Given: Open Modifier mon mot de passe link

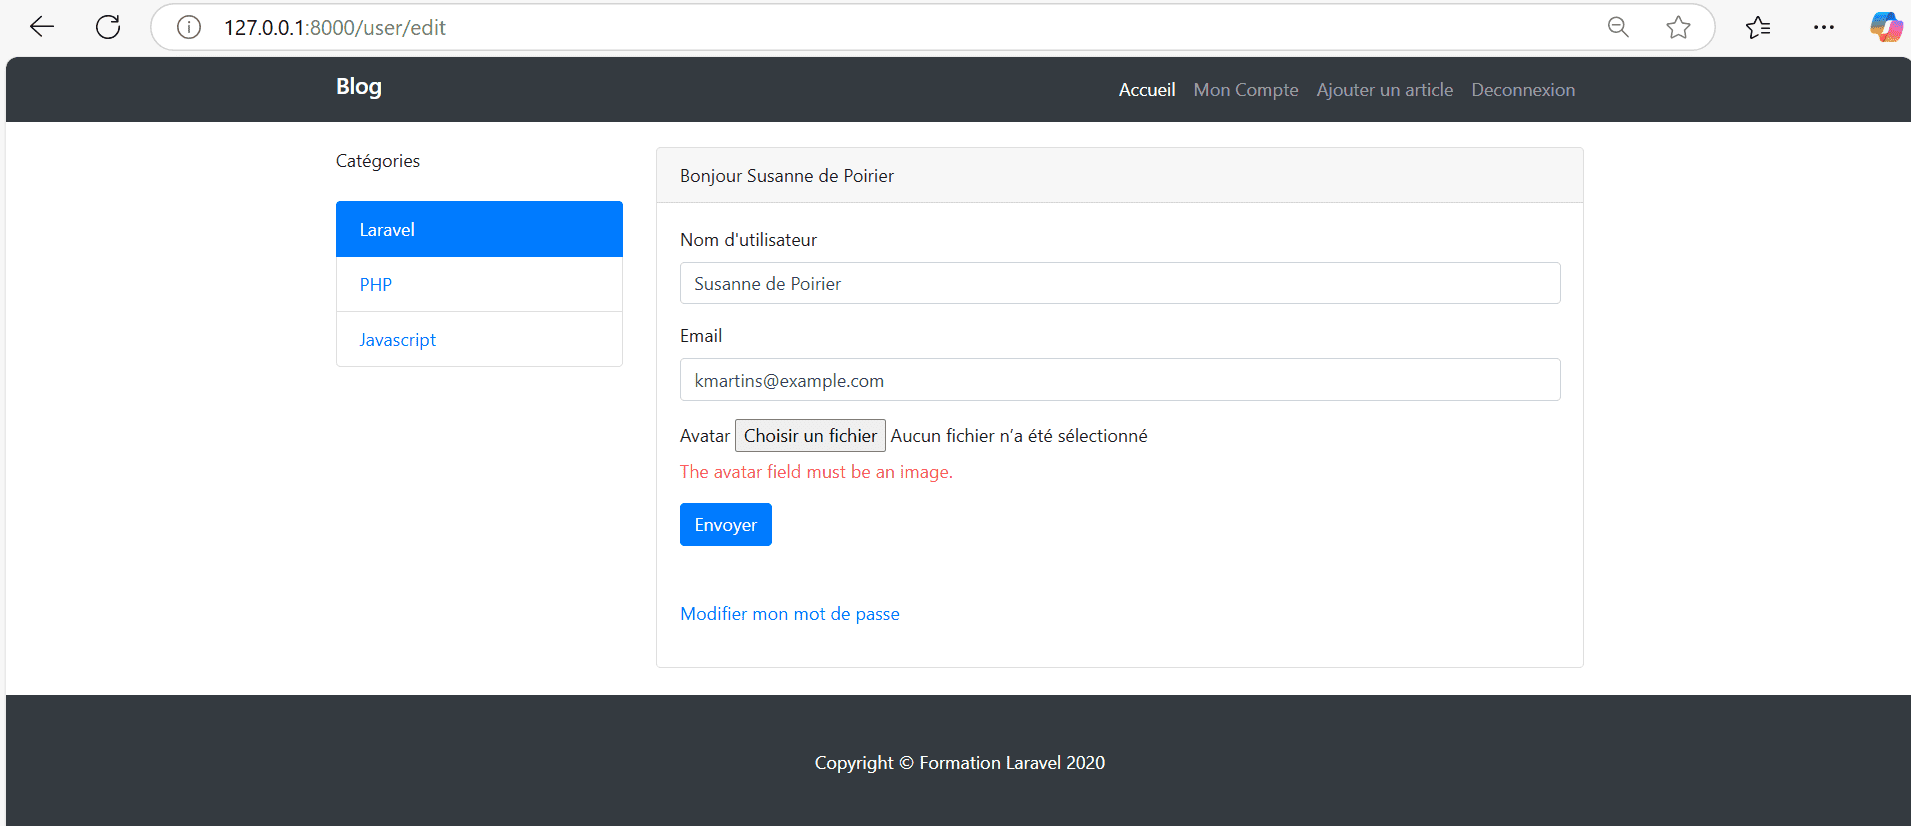Looking at the screenshot, I should coord(790,614).
